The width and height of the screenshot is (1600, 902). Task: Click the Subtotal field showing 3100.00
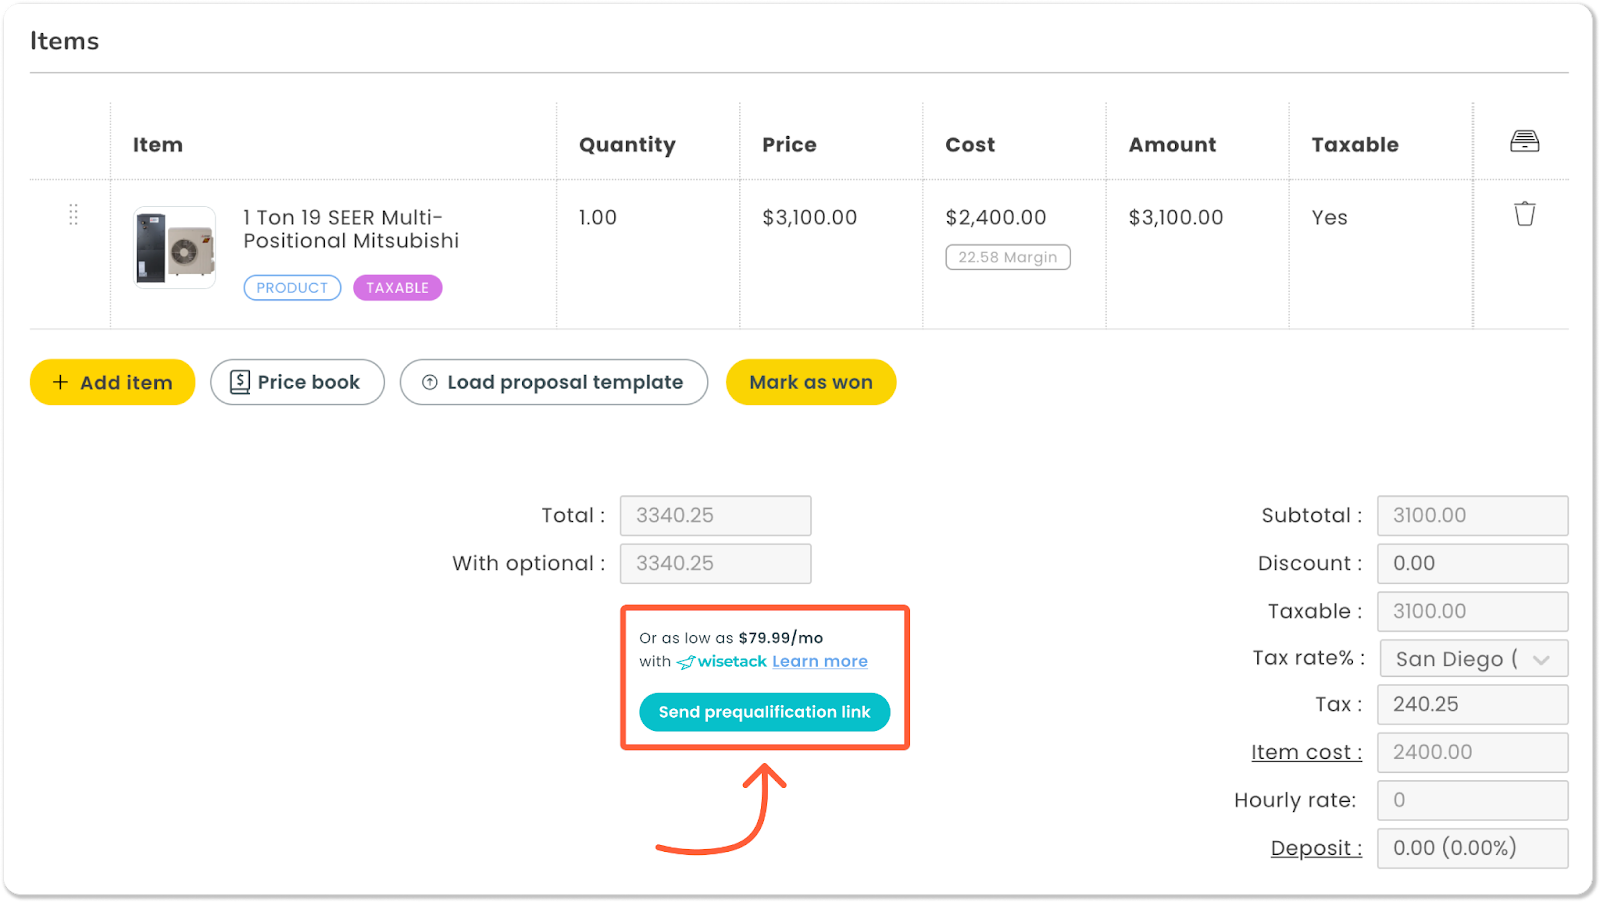click(x=1472, y=515)
